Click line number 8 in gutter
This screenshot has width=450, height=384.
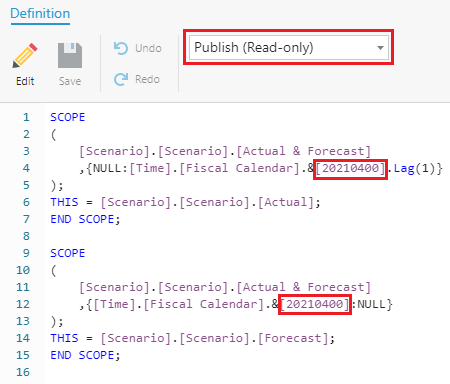click(x=26, y=236)
